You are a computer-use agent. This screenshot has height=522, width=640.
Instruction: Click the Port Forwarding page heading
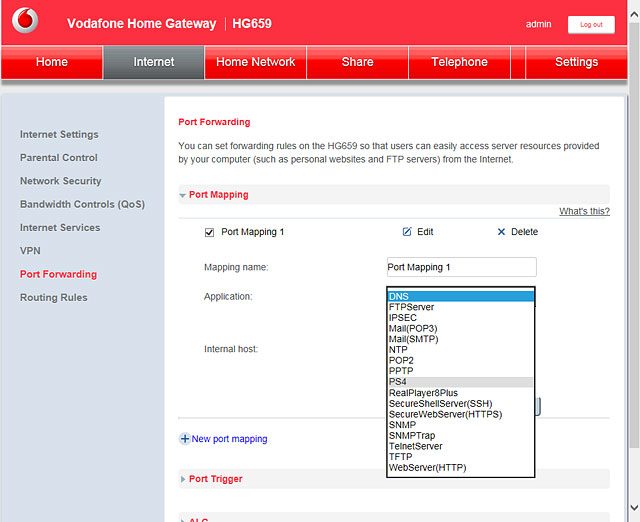tap(214, 122)
